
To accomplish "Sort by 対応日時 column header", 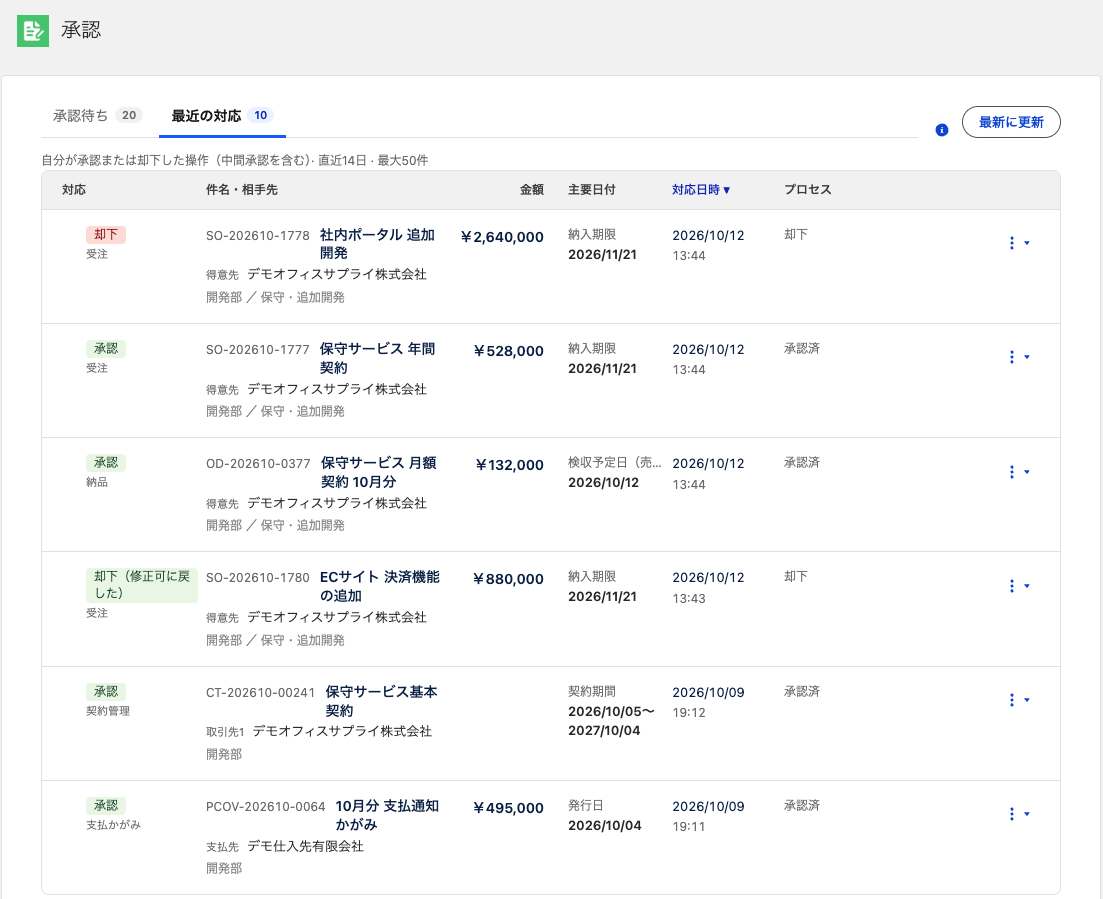I will tap(701, 189).
